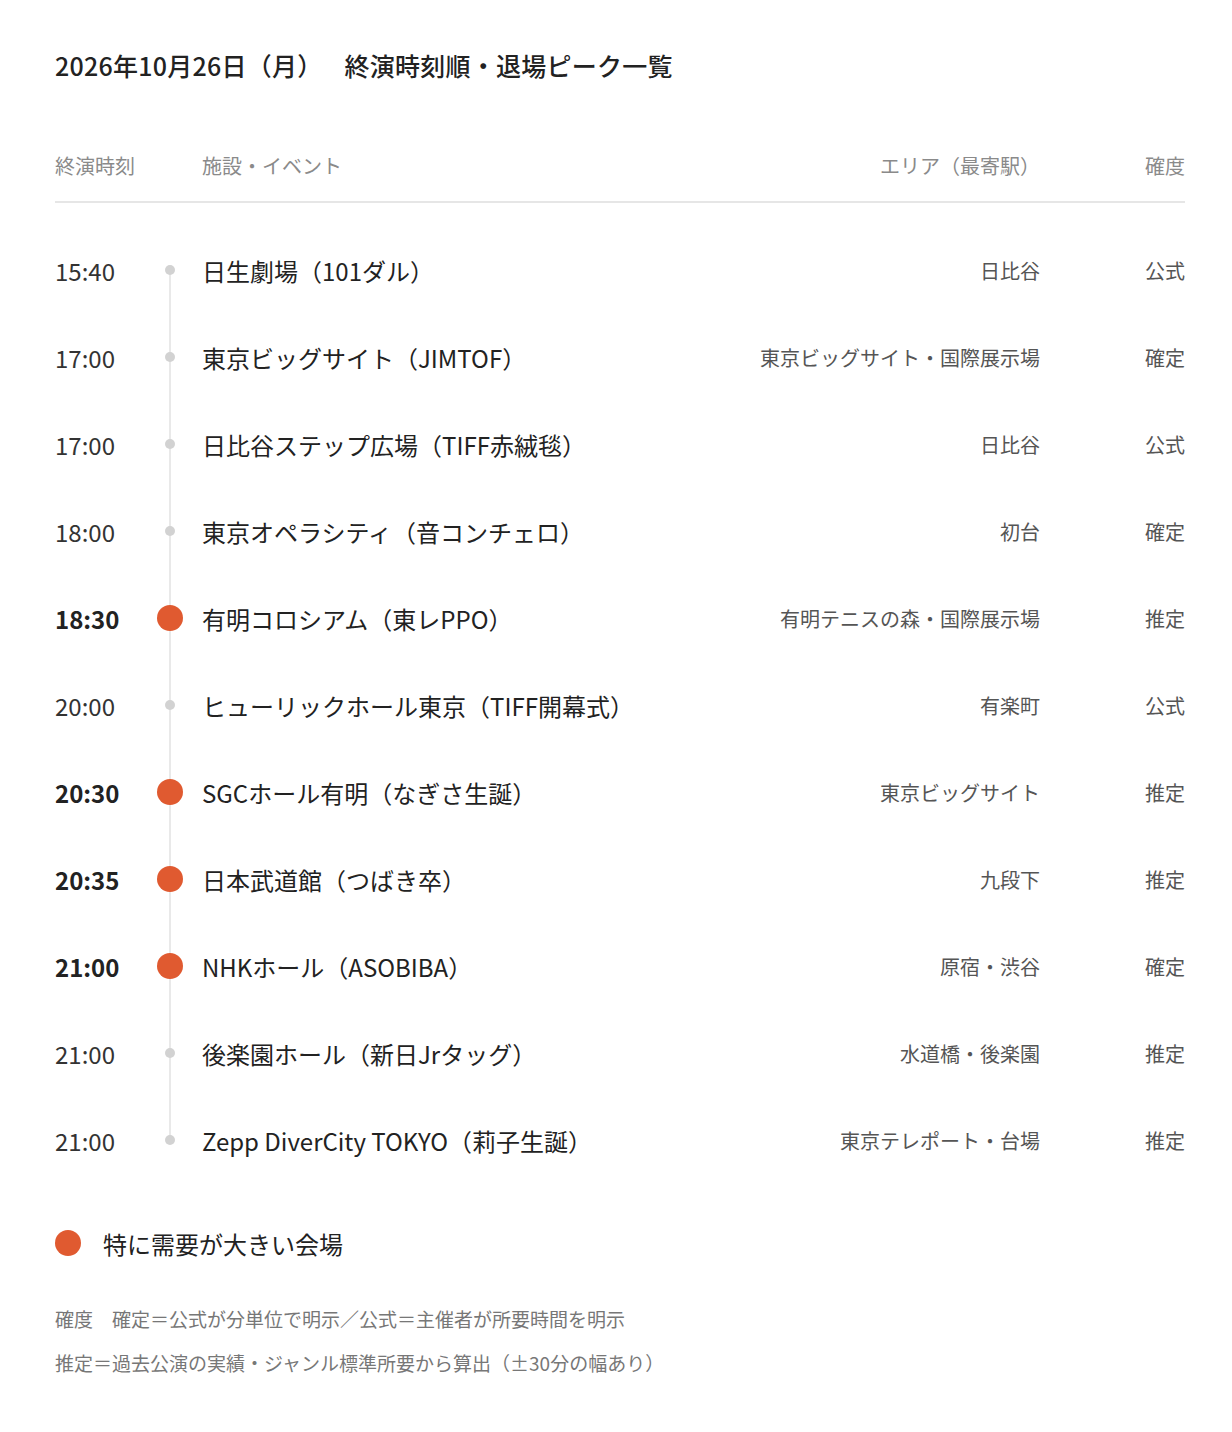Click the bold 20:30 end time
The image size is (1232, 1432).
tap(87, 794)
